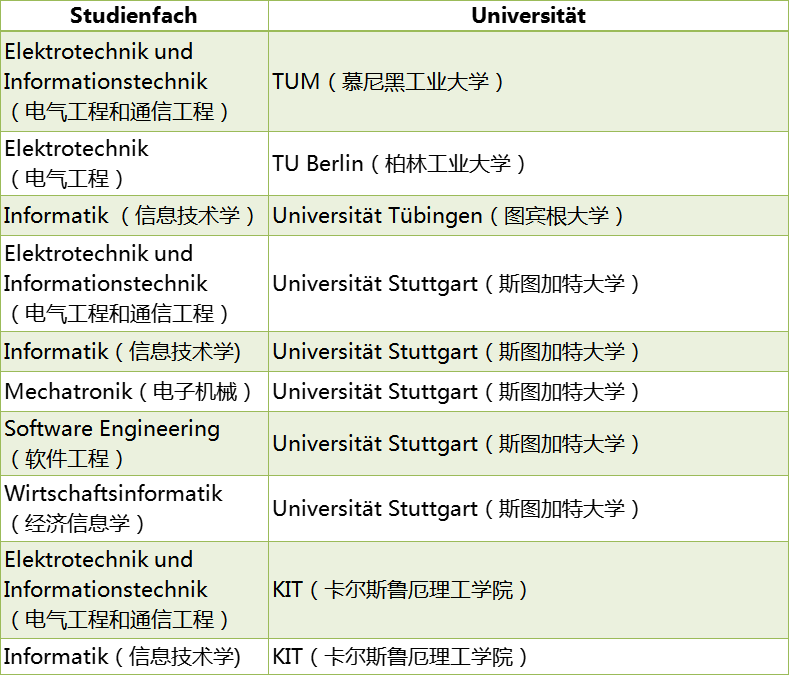
Task: Select Elektrotechnik und Informationstechnik cell in Stuttgart row
Action: tap(134, 283)
